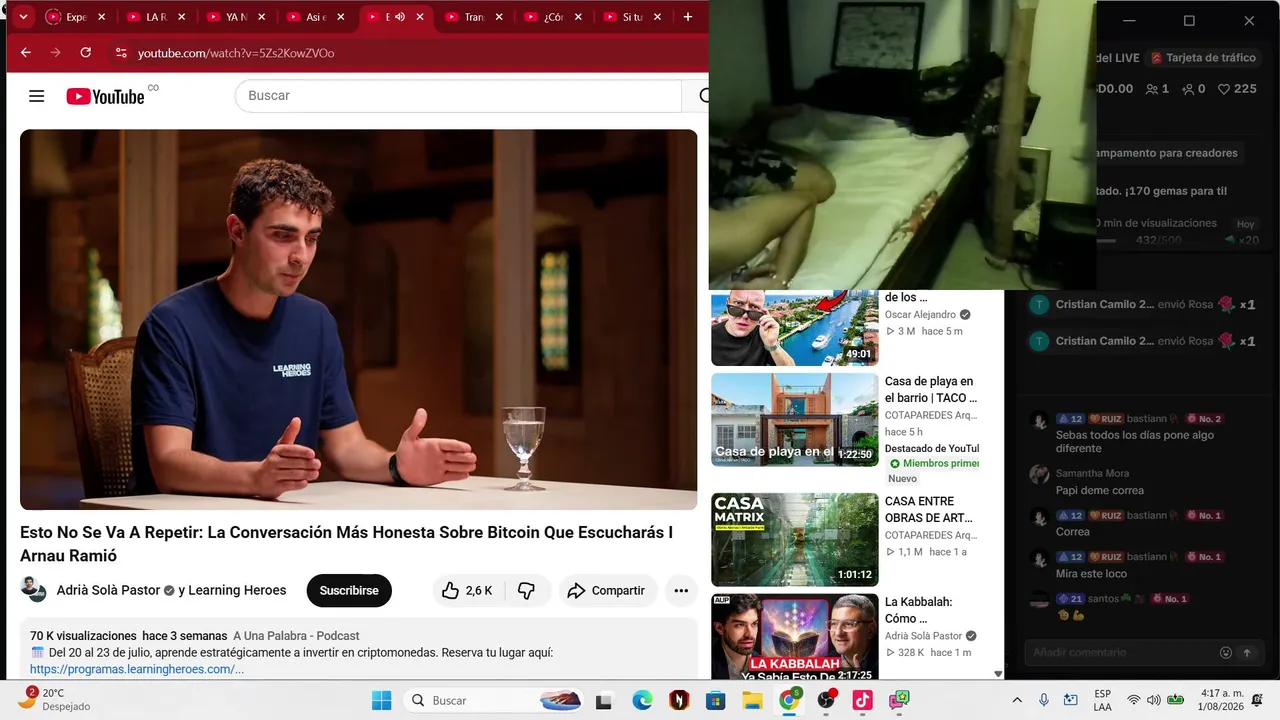Go back to the previous page in Chrome
The height and width of the screenshot is (720, 1280).
tap(26, 53)
